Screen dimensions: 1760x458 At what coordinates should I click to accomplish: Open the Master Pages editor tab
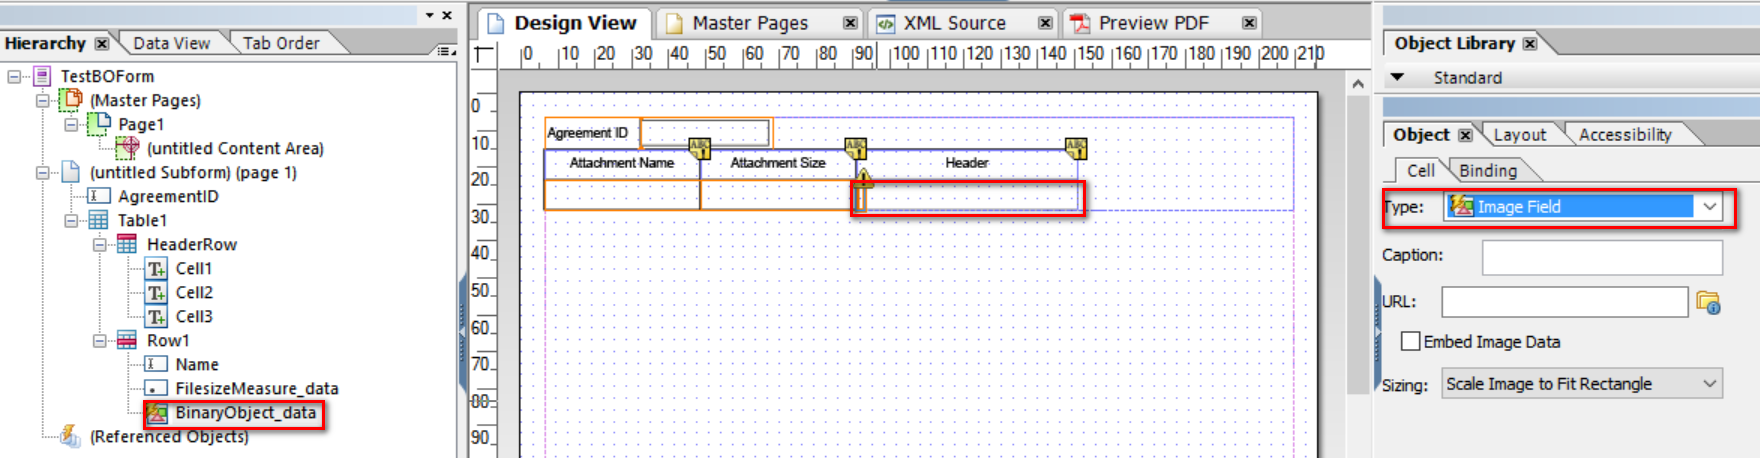(750, 23)
